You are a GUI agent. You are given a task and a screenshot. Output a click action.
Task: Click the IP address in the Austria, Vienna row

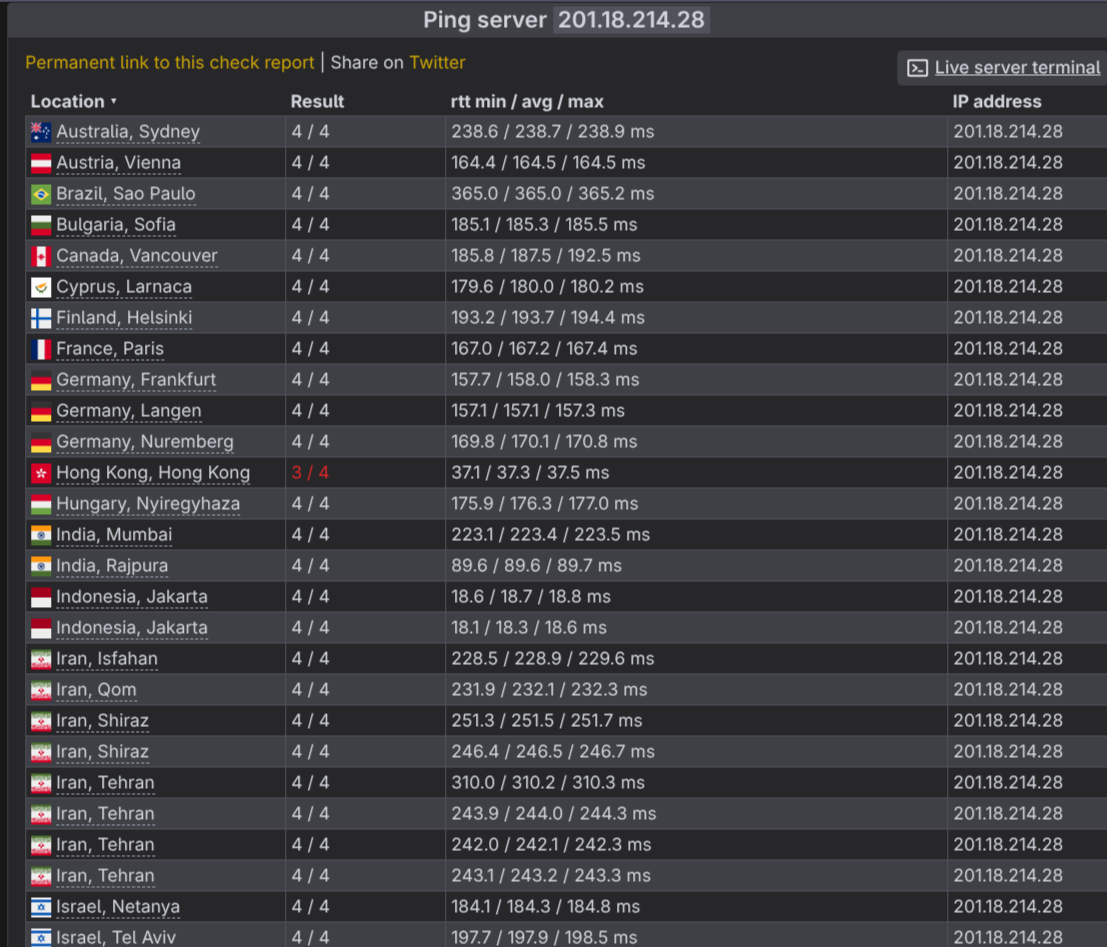[1008, 163]
